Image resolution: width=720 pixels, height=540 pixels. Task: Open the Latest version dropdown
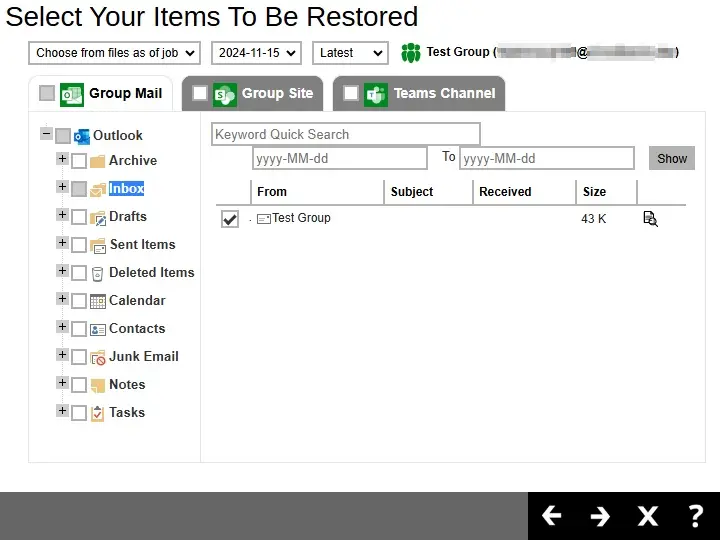tap(350, 53)
